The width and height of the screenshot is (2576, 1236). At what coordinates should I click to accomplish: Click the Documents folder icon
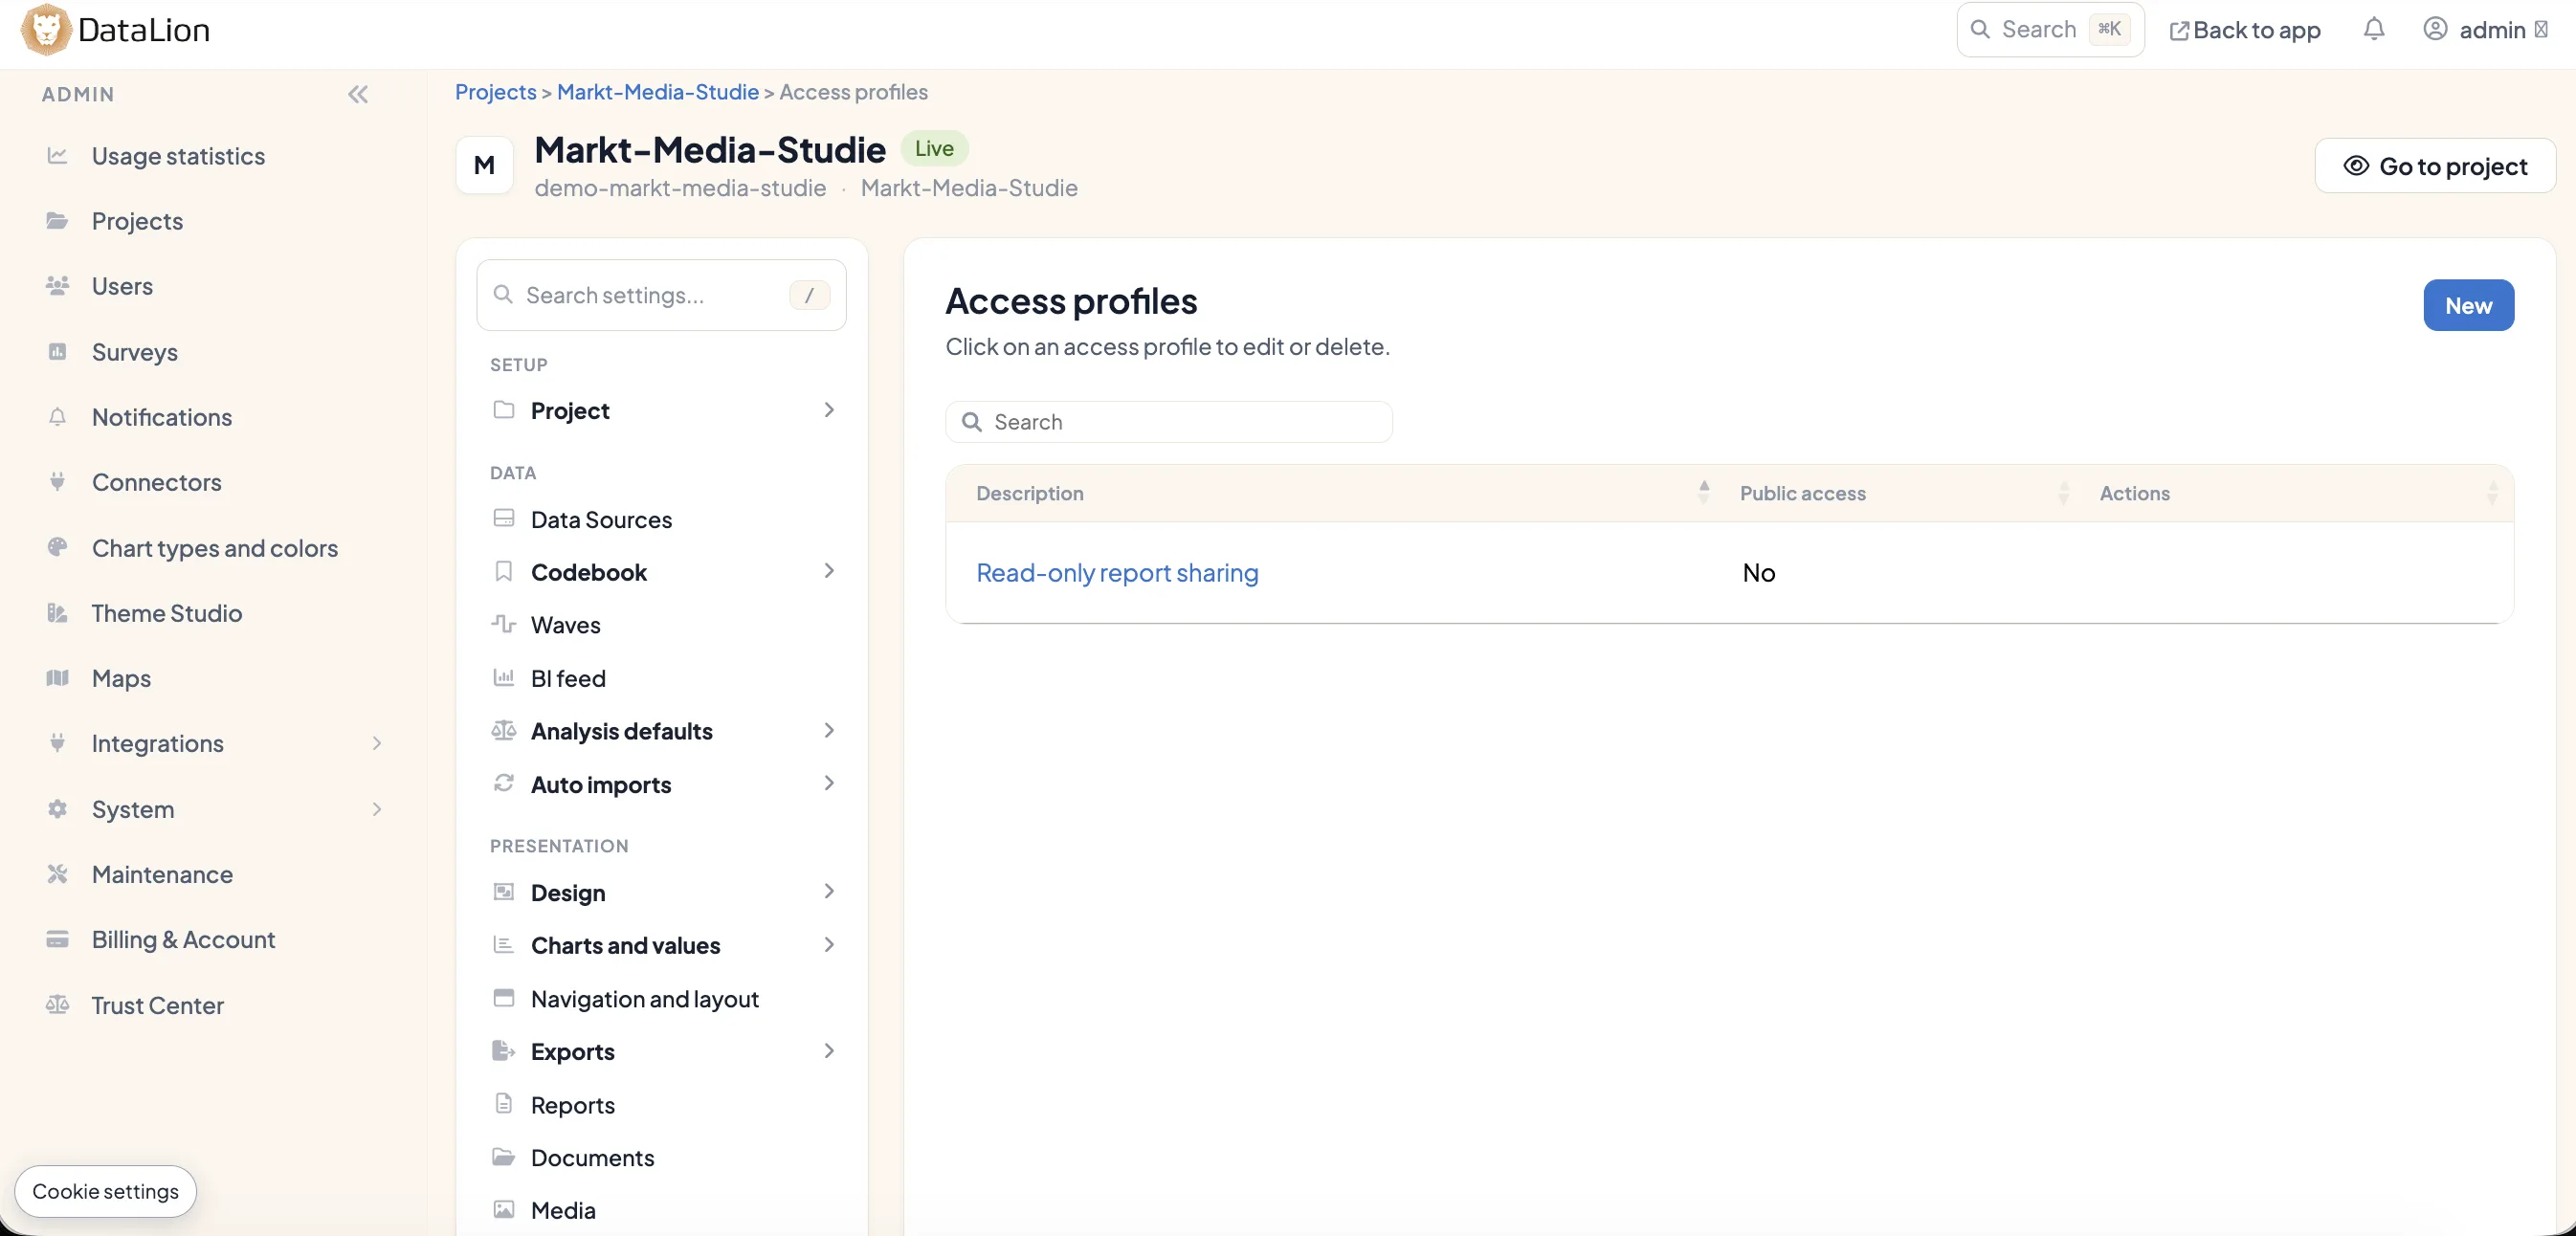(x=504, y=1157)
